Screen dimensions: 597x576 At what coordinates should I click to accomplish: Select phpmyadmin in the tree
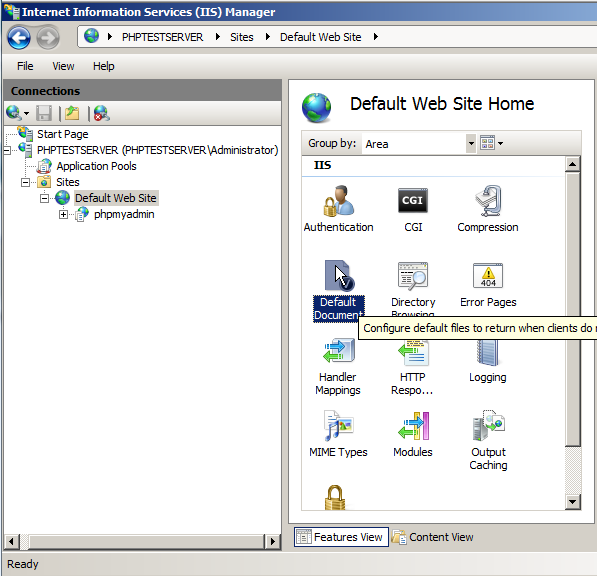tap(124, 214)
